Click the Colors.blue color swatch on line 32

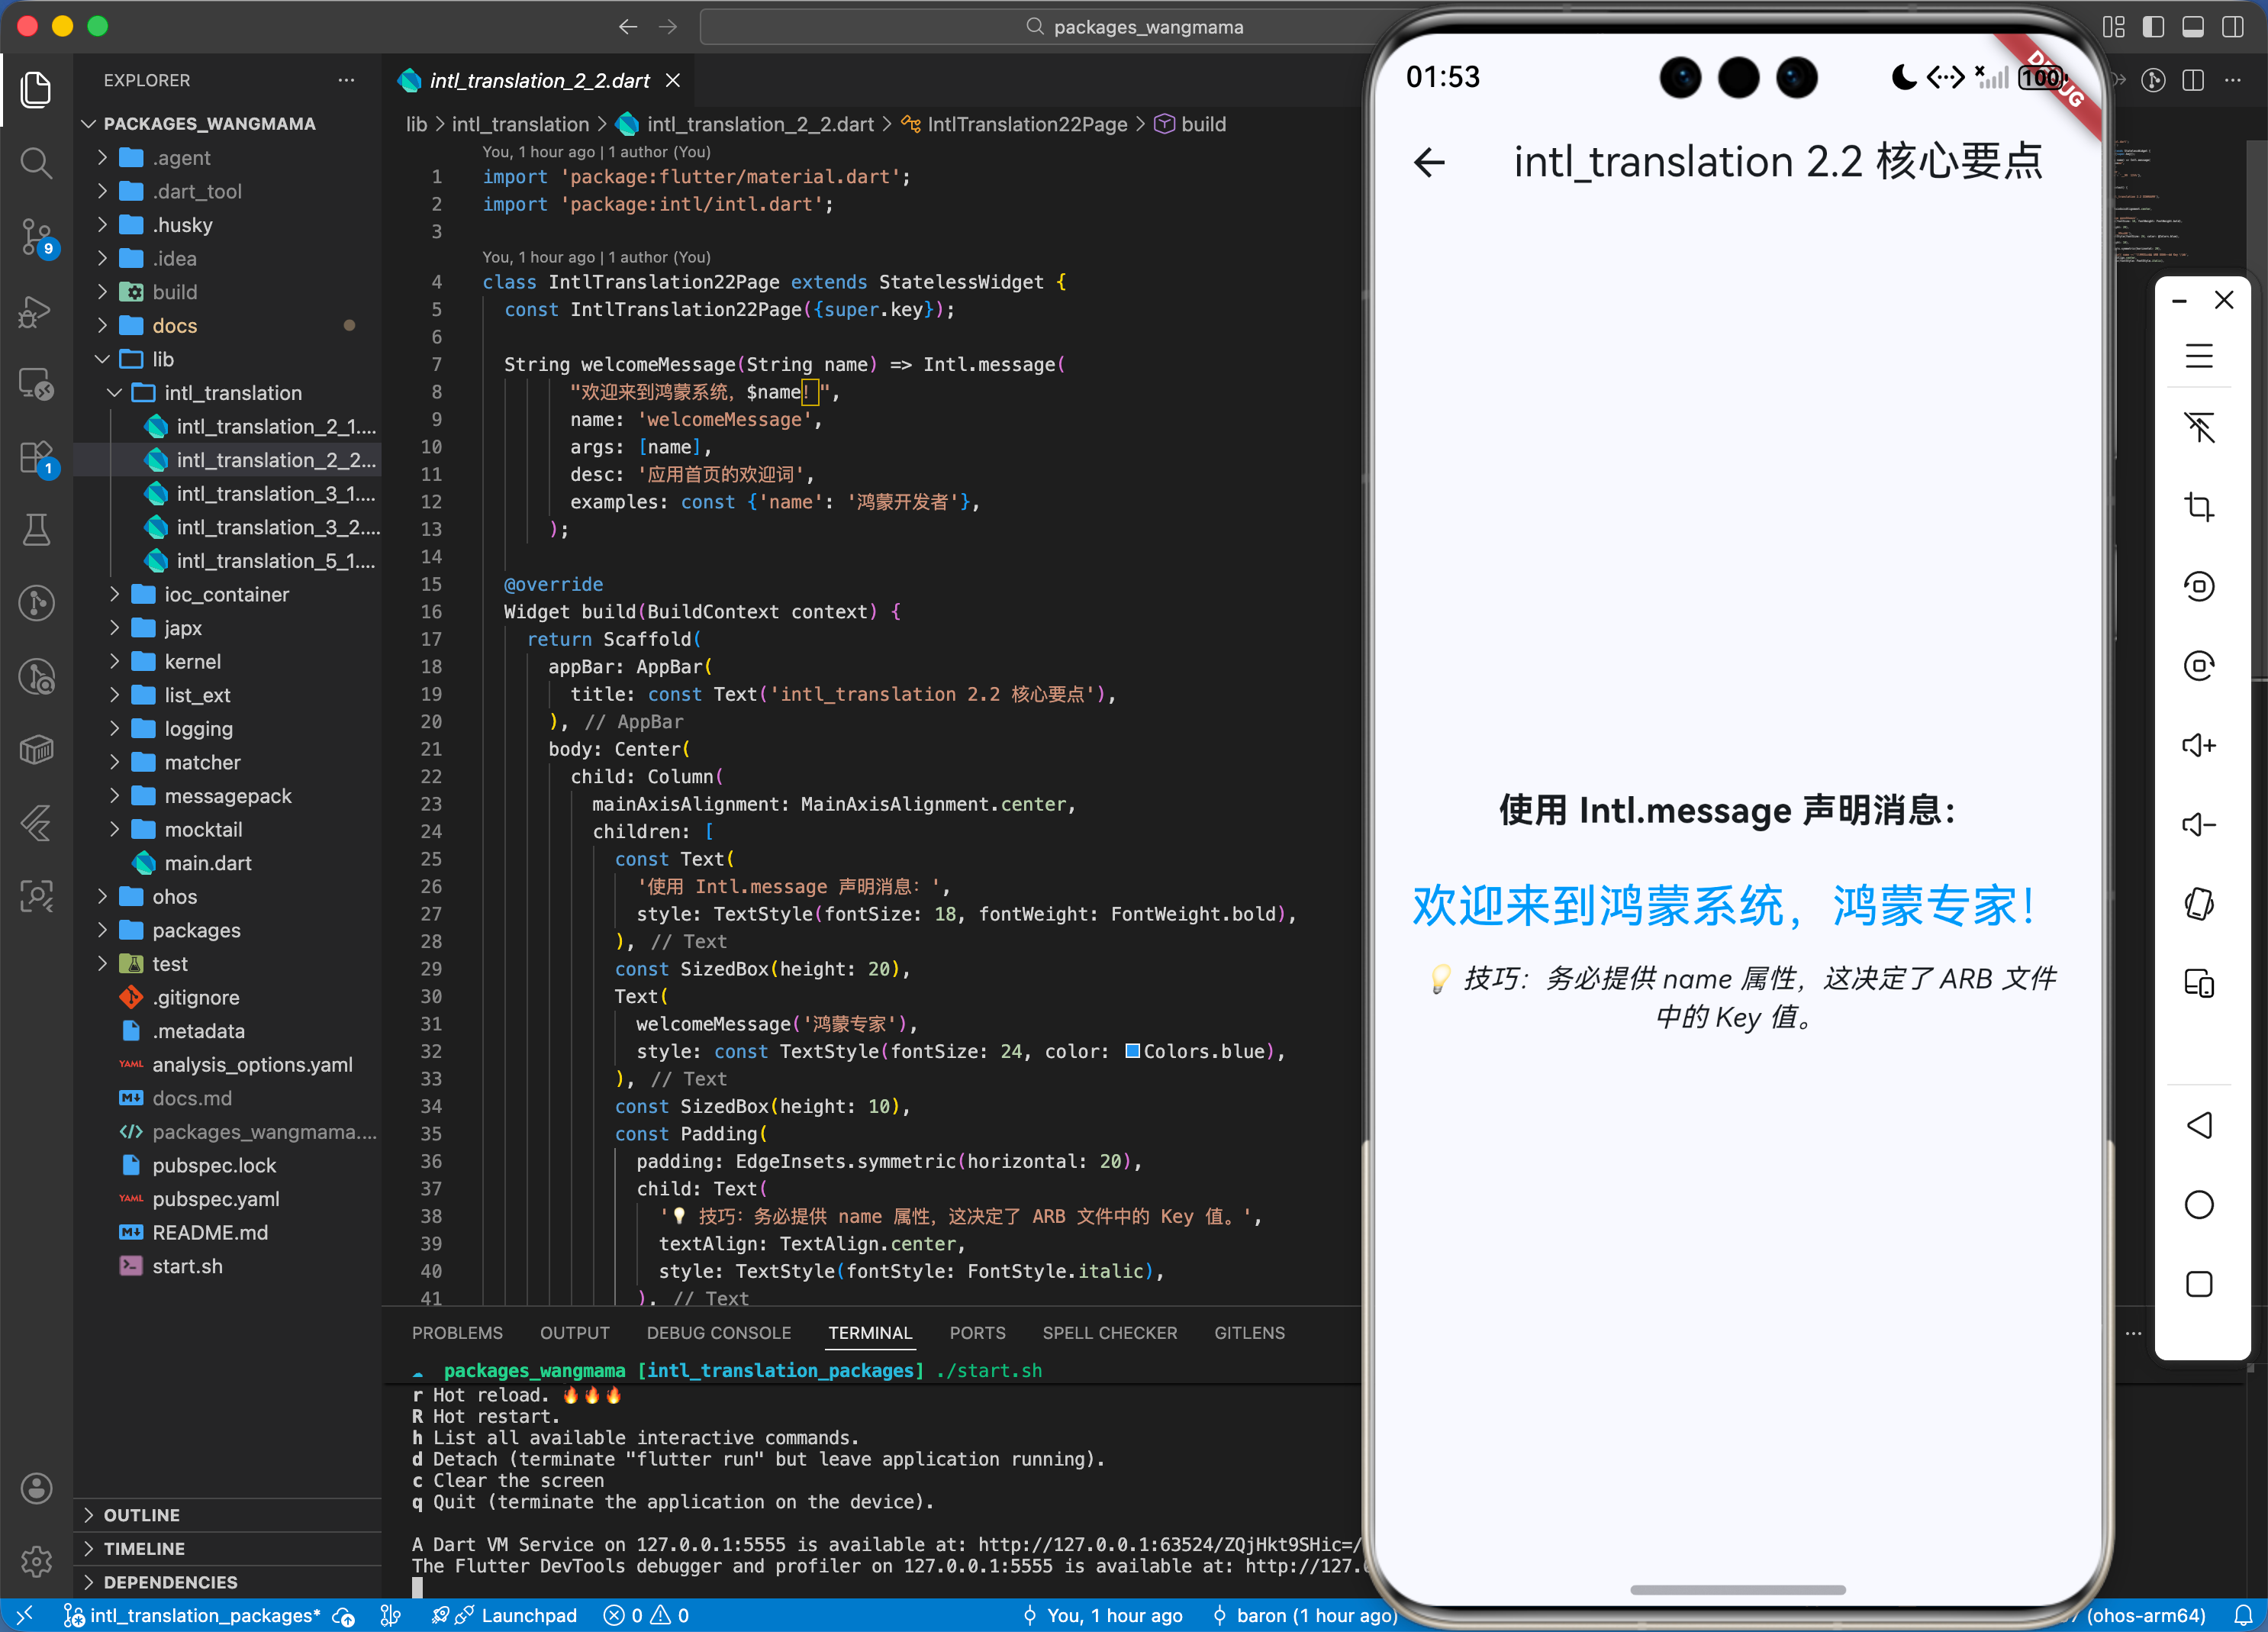click(1133, 1051)
